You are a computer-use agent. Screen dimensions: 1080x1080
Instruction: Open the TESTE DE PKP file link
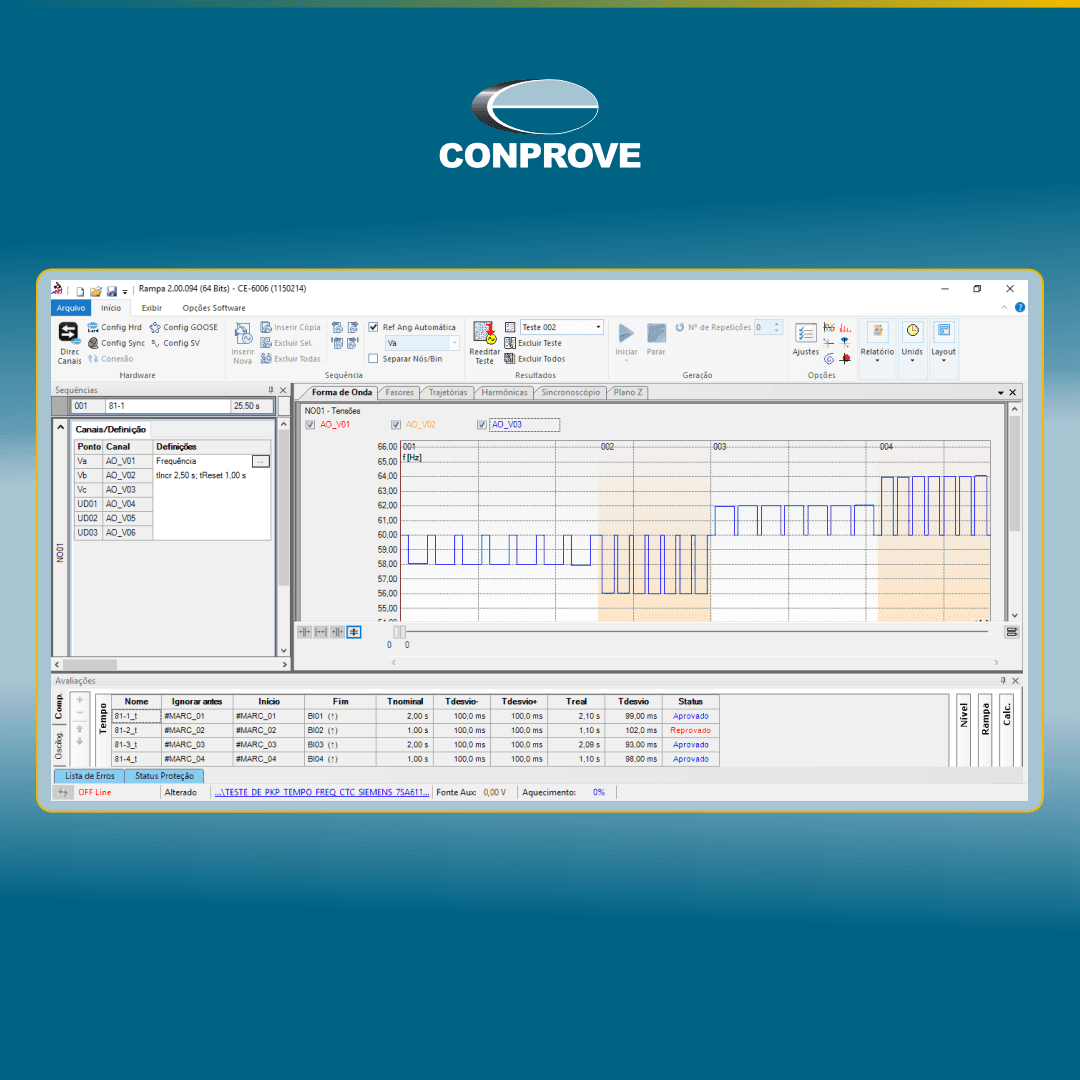tap(320, 792)
